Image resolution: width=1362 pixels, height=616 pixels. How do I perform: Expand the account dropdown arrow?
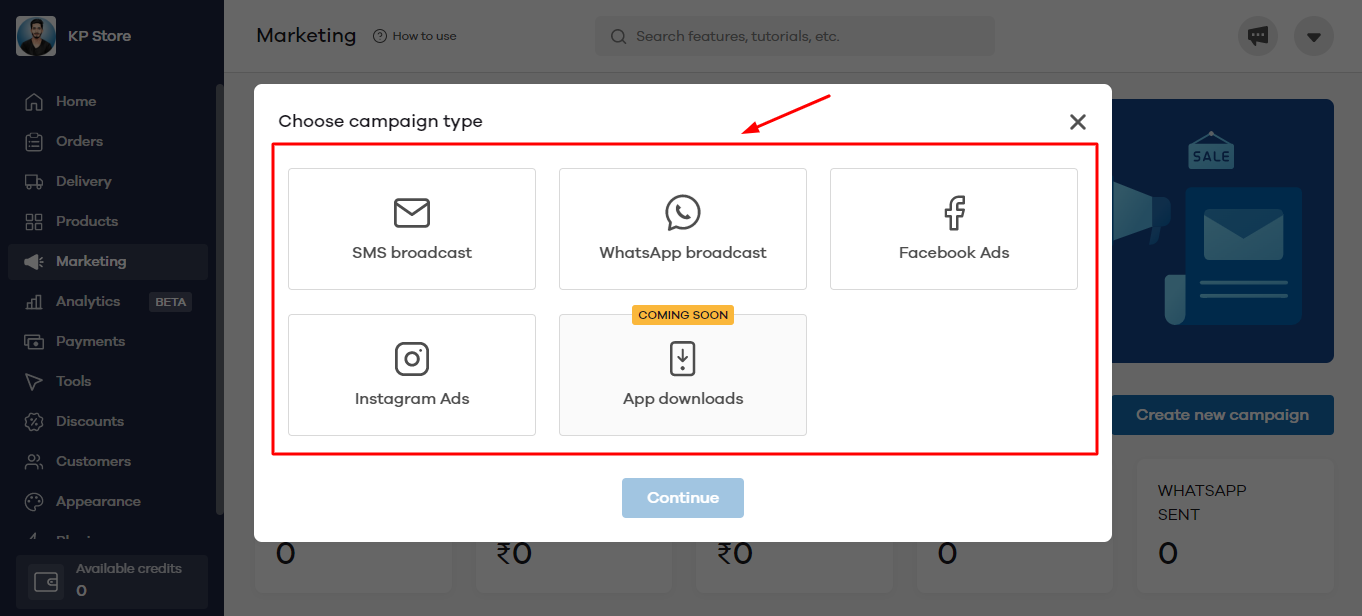point(1314,37)
